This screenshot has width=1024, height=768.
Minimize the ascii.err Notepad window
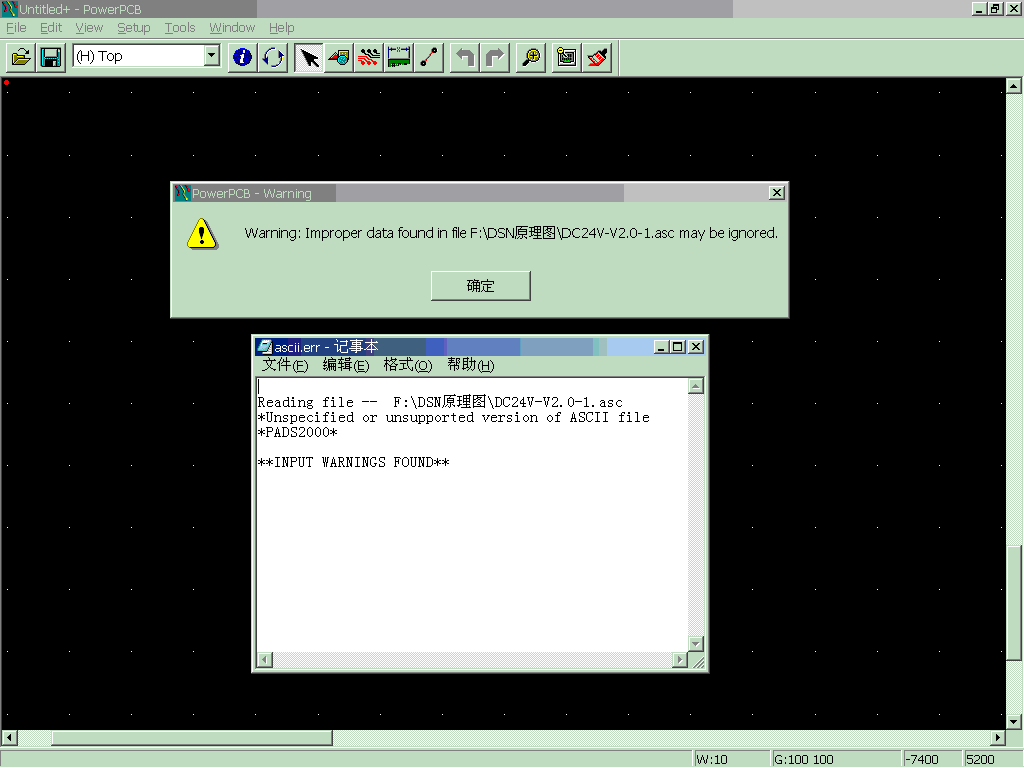tap(661, 347)
